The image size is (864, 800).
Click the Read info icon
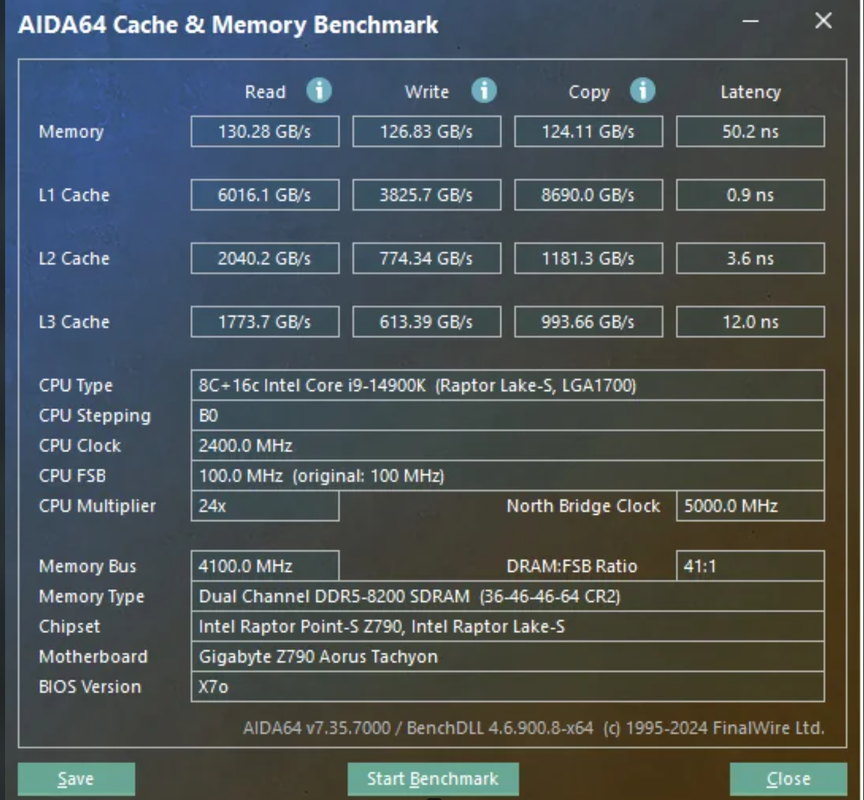click(x=319, y=90)
